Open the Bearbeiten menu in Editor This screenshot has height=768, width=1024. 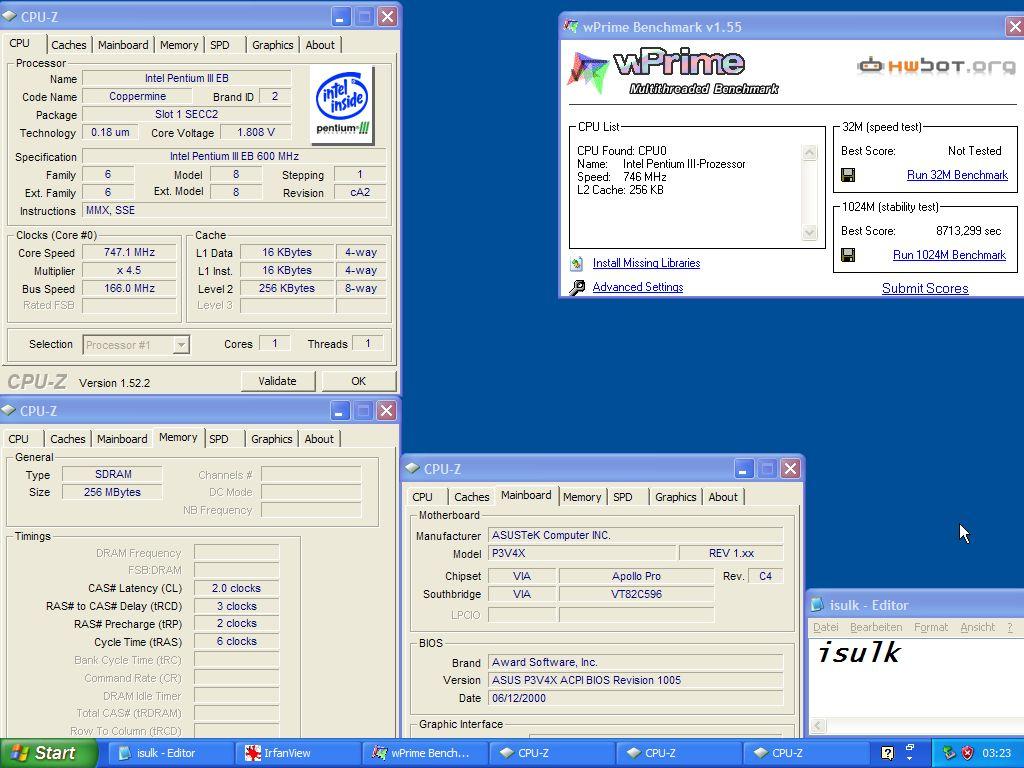pyautogui.click(x=876, y=627)
